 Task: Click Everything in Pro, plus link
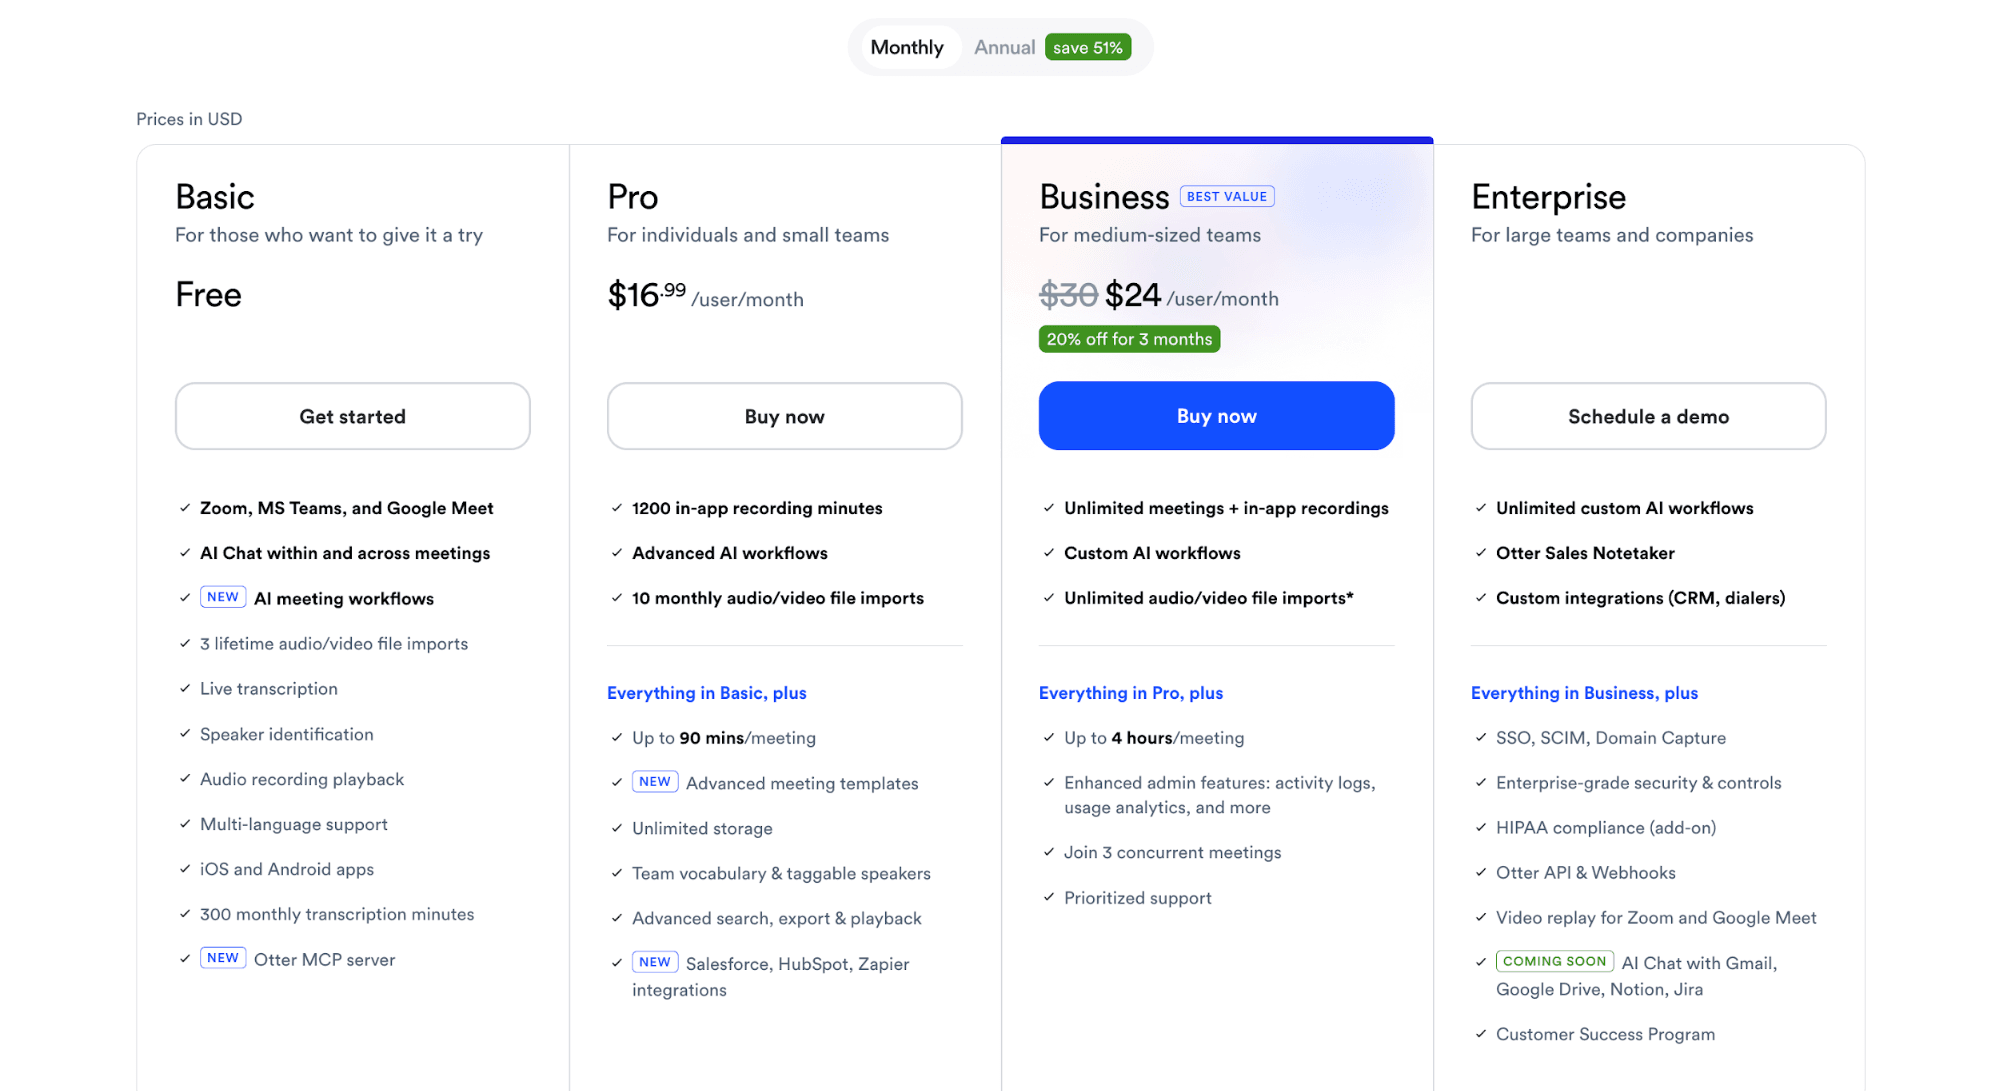pyautogui.click(x=1130, y=693)
